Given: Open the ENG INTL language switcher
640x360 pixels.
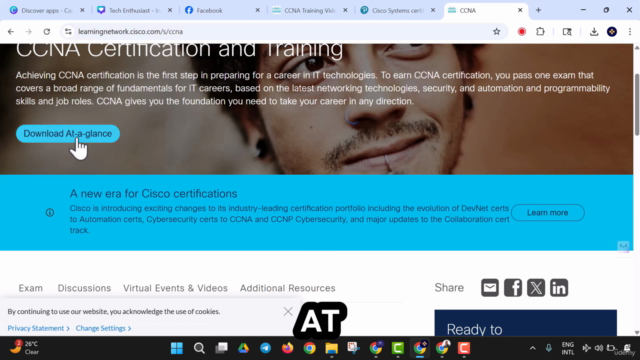Looking at the screenshot, I should (x=568, y=348).
